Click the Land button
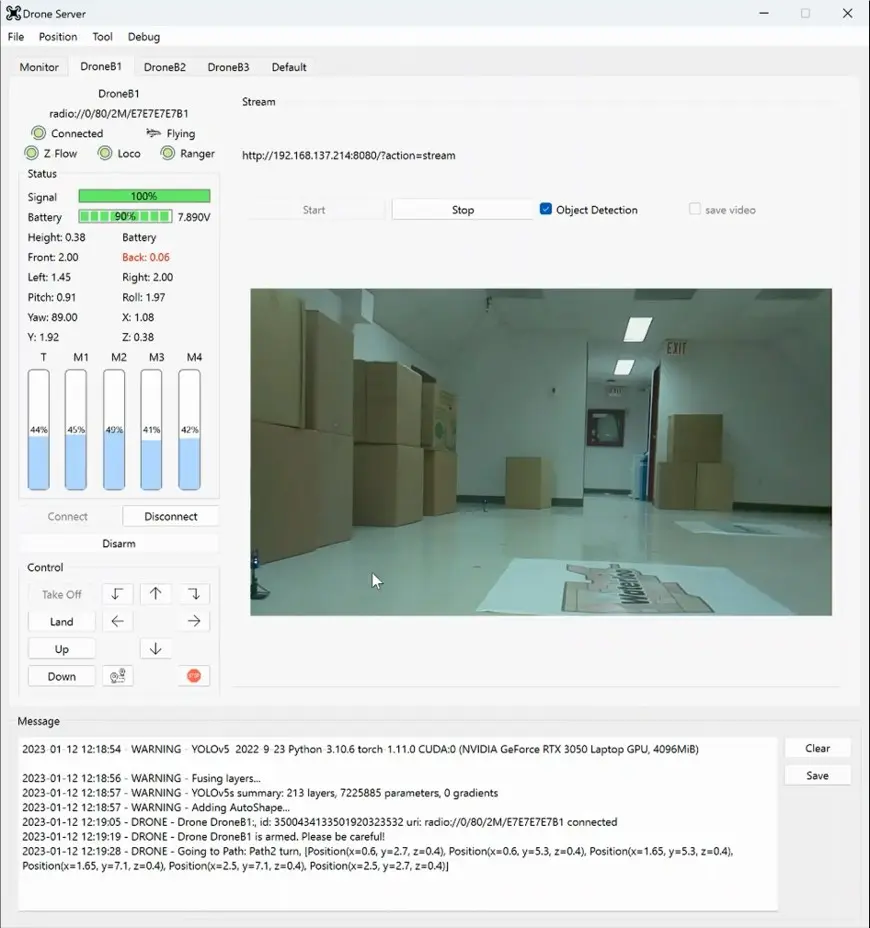Image resolution: width=870 pixels, height=928 pixels. 60,620
